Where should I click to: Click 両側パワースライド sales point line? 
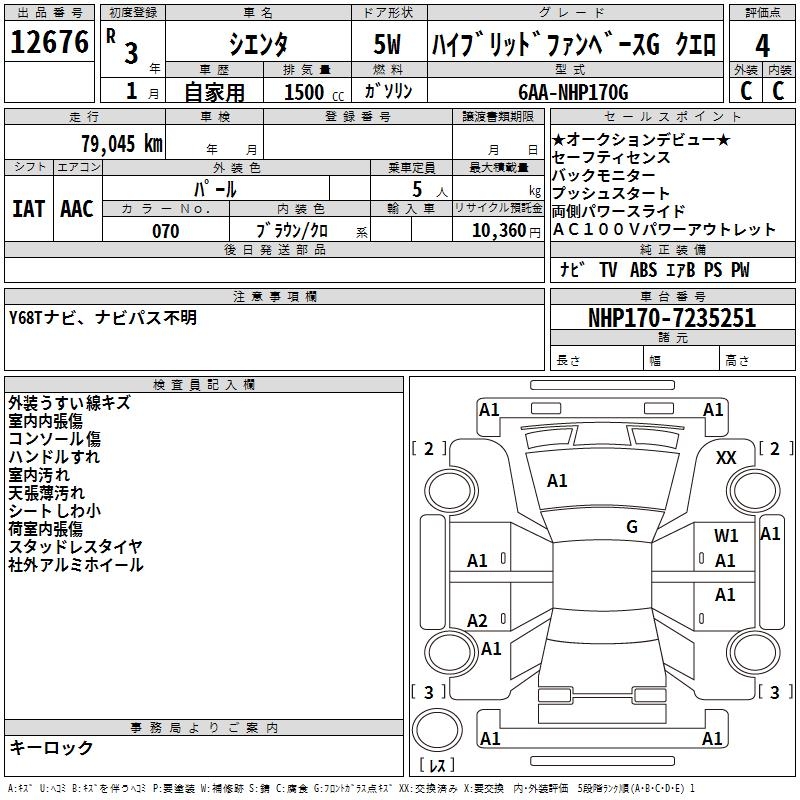(618, 211)
